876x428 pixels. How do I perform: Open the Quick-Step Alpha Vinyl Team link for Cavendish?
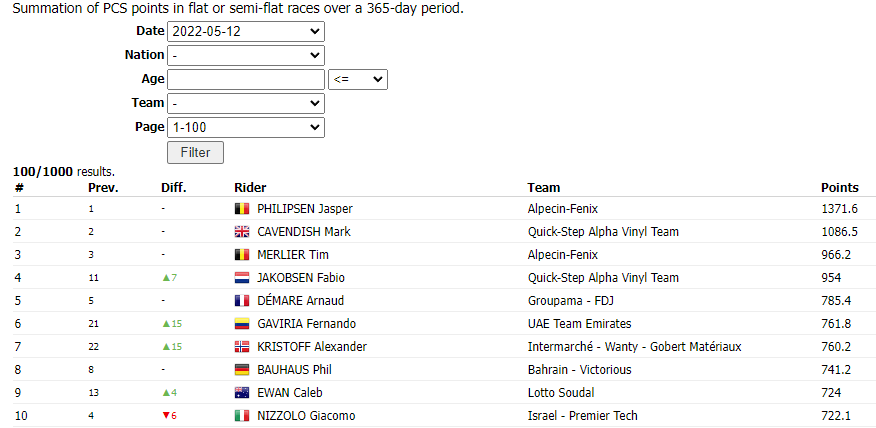tap(603, 232)
